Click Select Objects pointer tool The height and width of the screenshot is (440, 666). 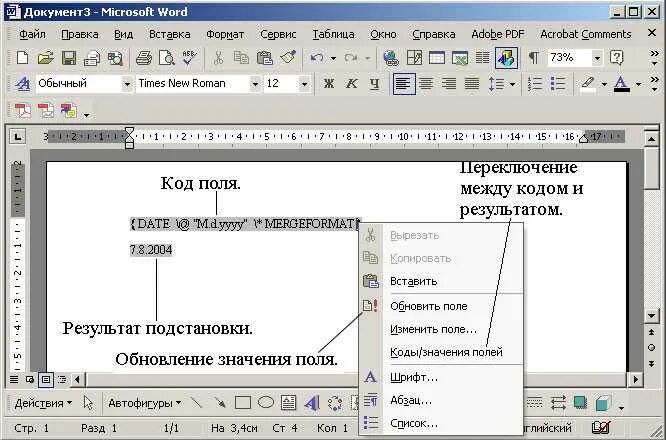click(x=88, y=403)
